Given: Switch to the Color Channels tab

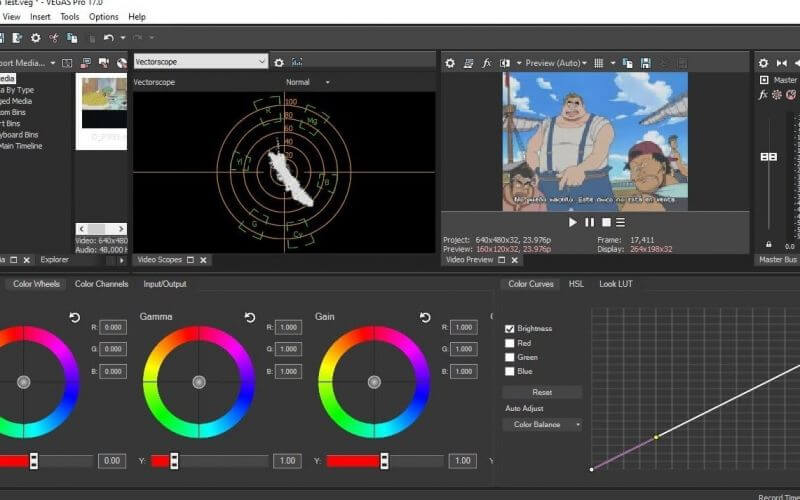Looking at the screenshot, I should tap(102, 284).
